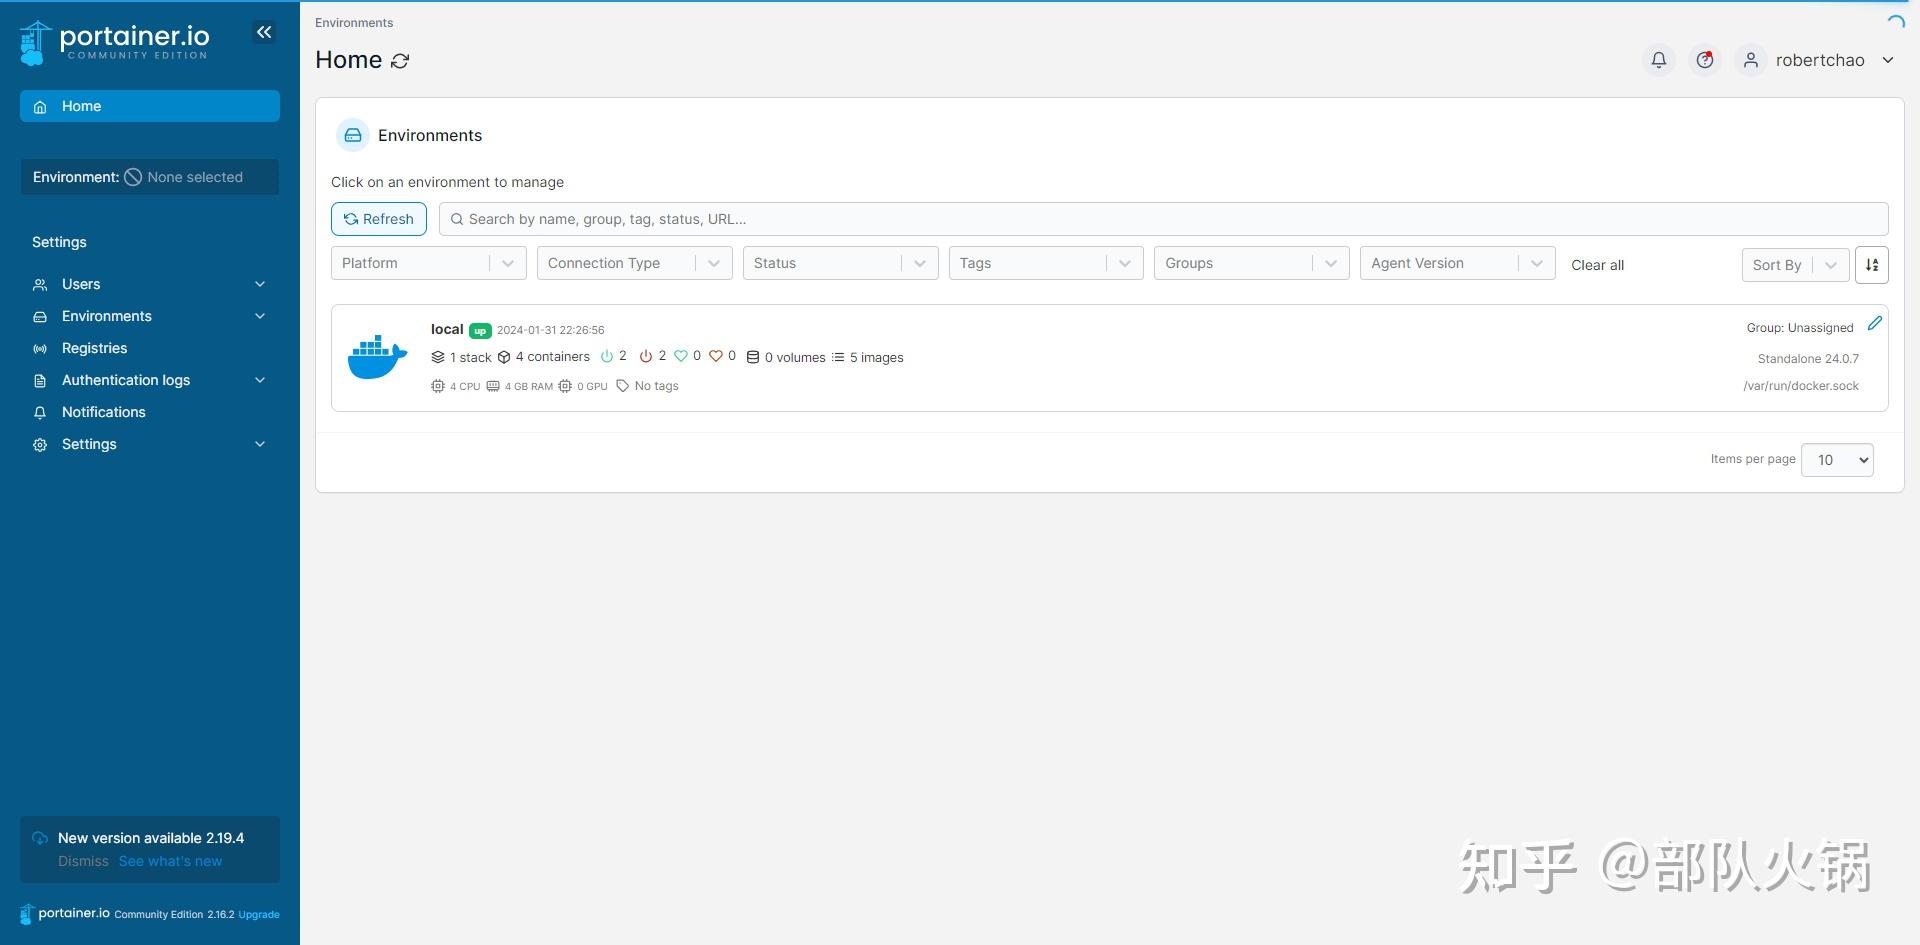Click the help icon in the top bar
The width and height of the screenshot is (1920, 945).
1705,60
